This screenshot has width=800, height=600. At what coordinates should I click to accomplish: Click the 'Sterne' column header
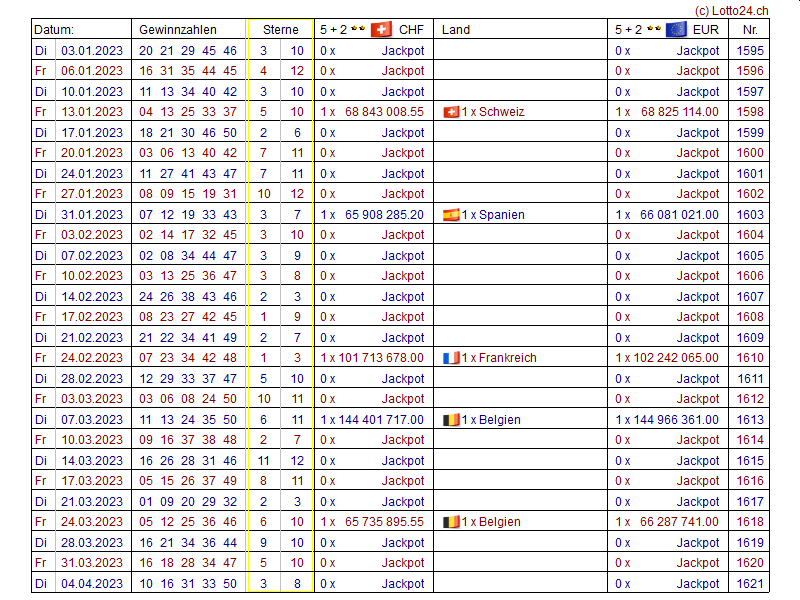point(281,30)
